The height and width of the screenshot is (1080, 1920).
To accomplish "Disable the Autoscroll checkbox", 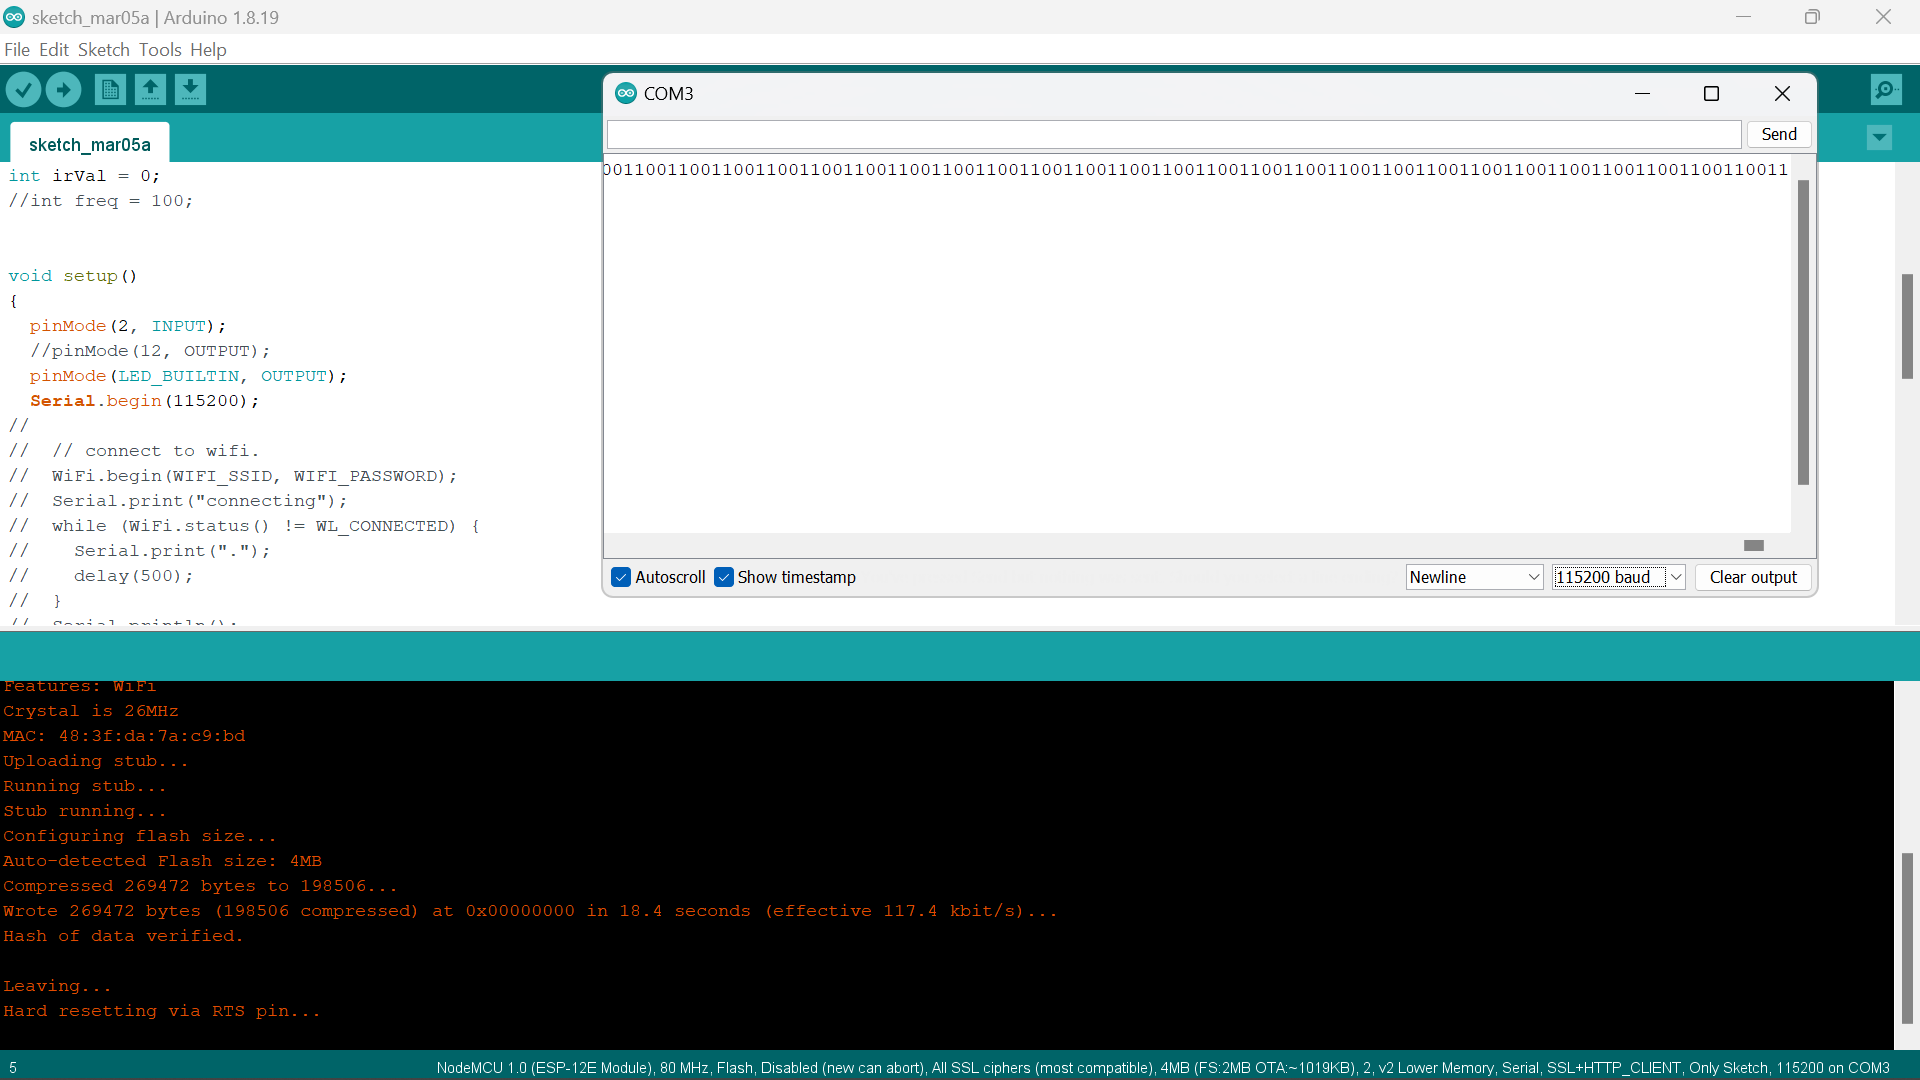I will [621, 577].
